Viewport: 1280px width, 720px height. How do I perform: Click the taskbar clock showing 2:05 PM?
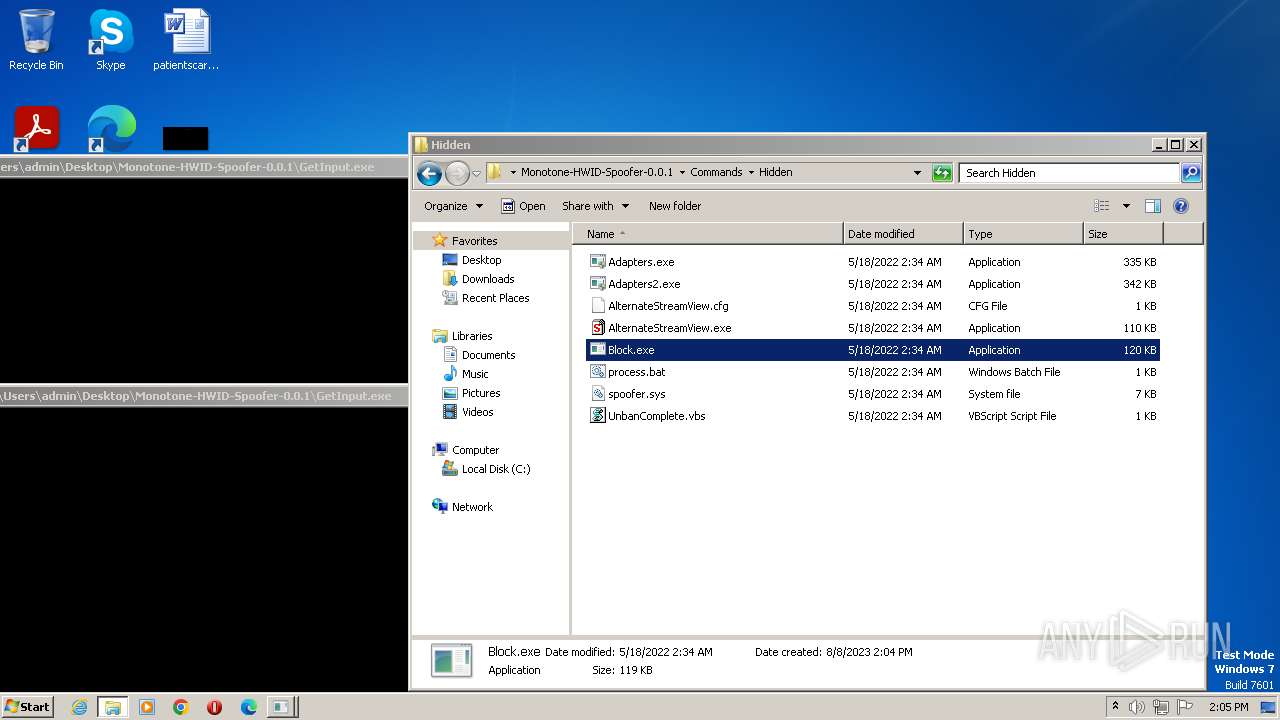click(1228, 707)
